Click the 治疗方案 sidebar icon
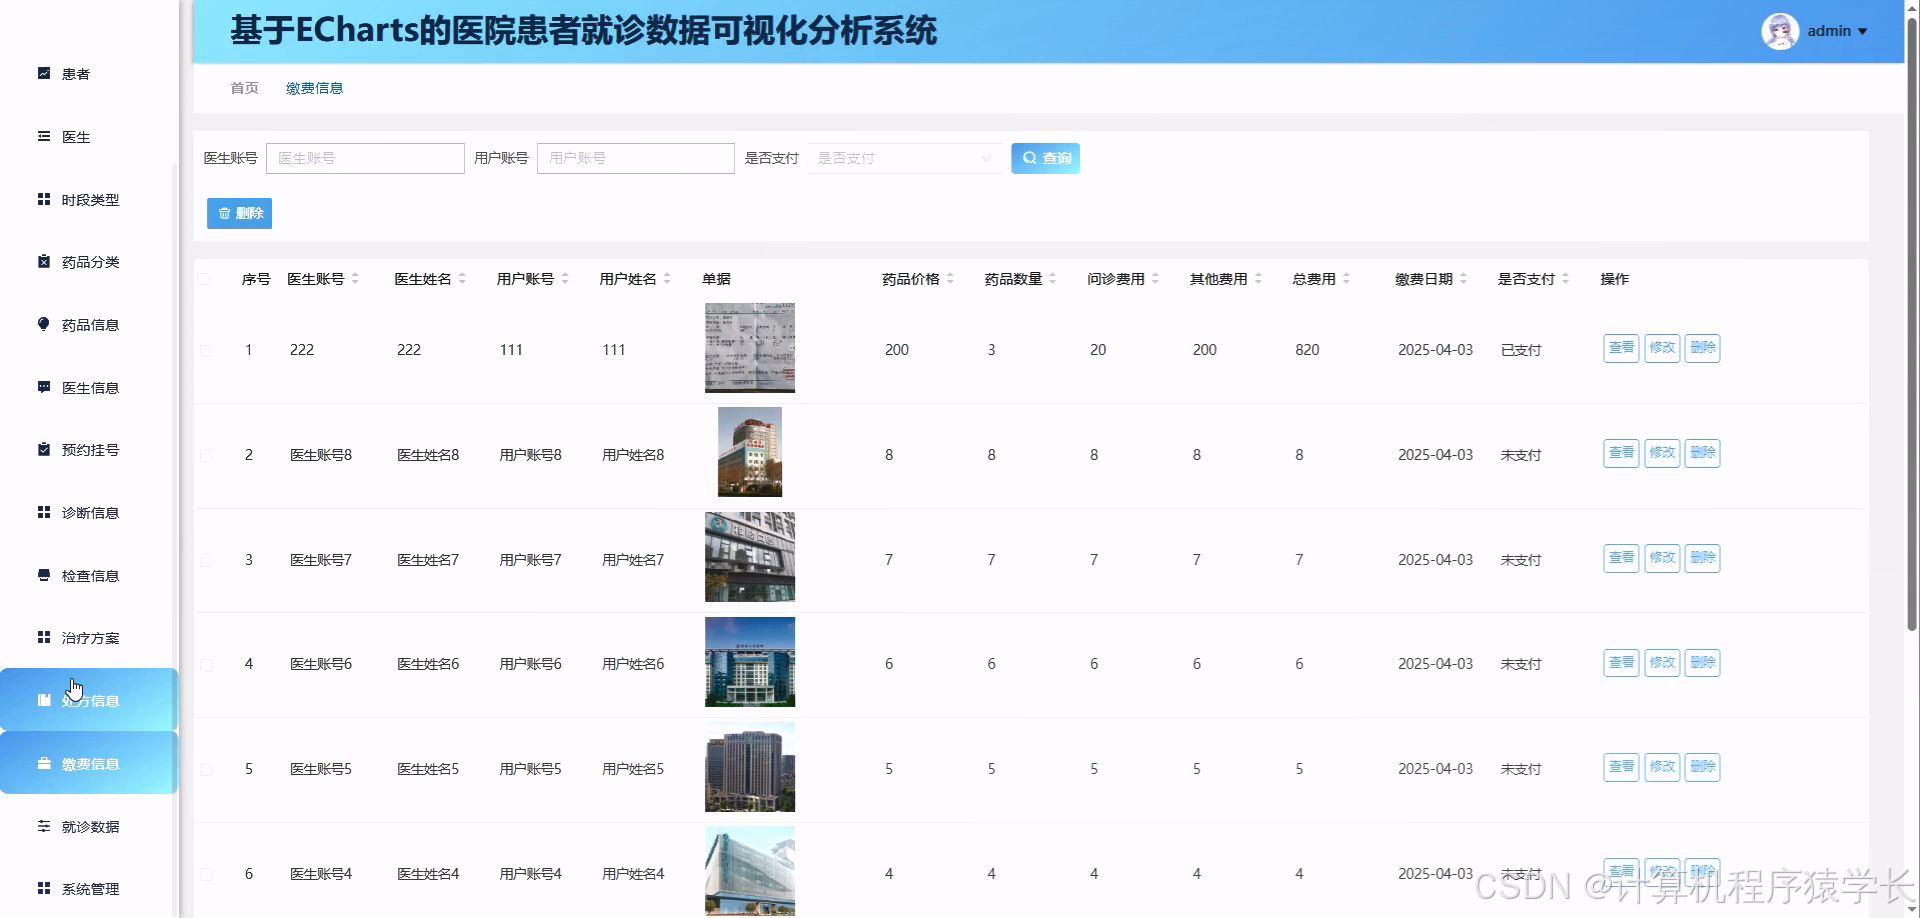Screen dimensions: 1920x918 [x=43, y=637]
